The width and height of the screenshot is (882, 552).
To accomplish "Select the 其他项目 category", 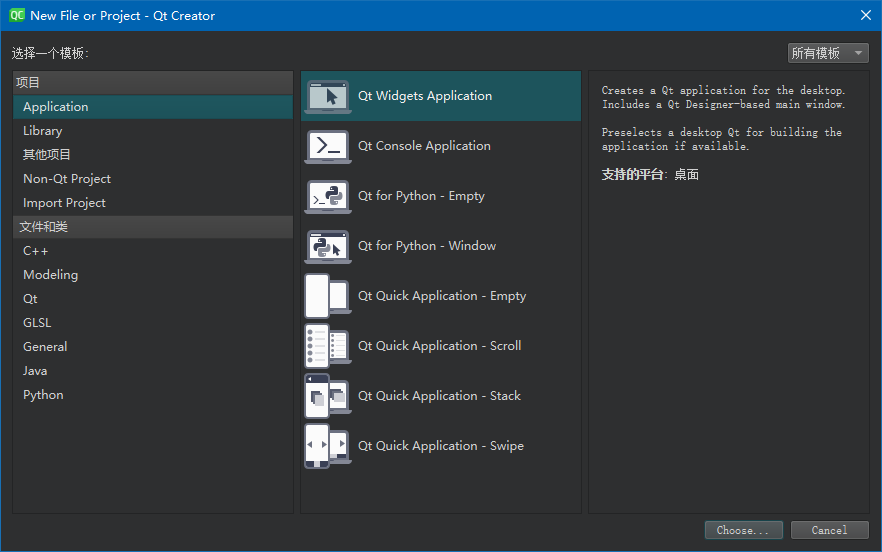I will 152,155.
